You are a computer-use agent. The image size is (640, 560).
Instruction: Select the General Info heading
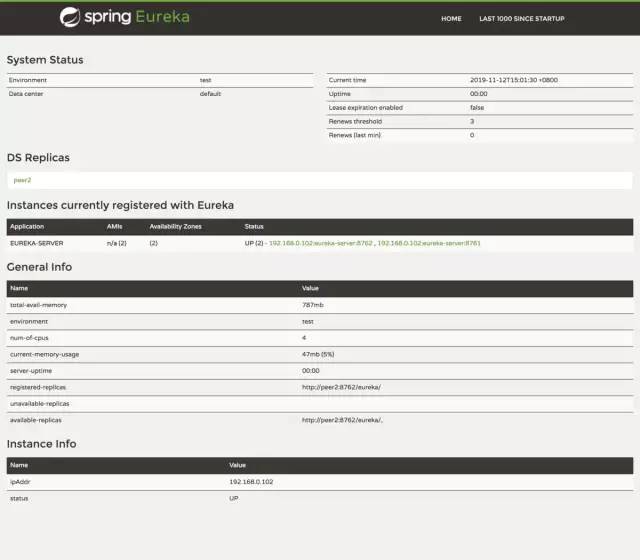(40, 267)
